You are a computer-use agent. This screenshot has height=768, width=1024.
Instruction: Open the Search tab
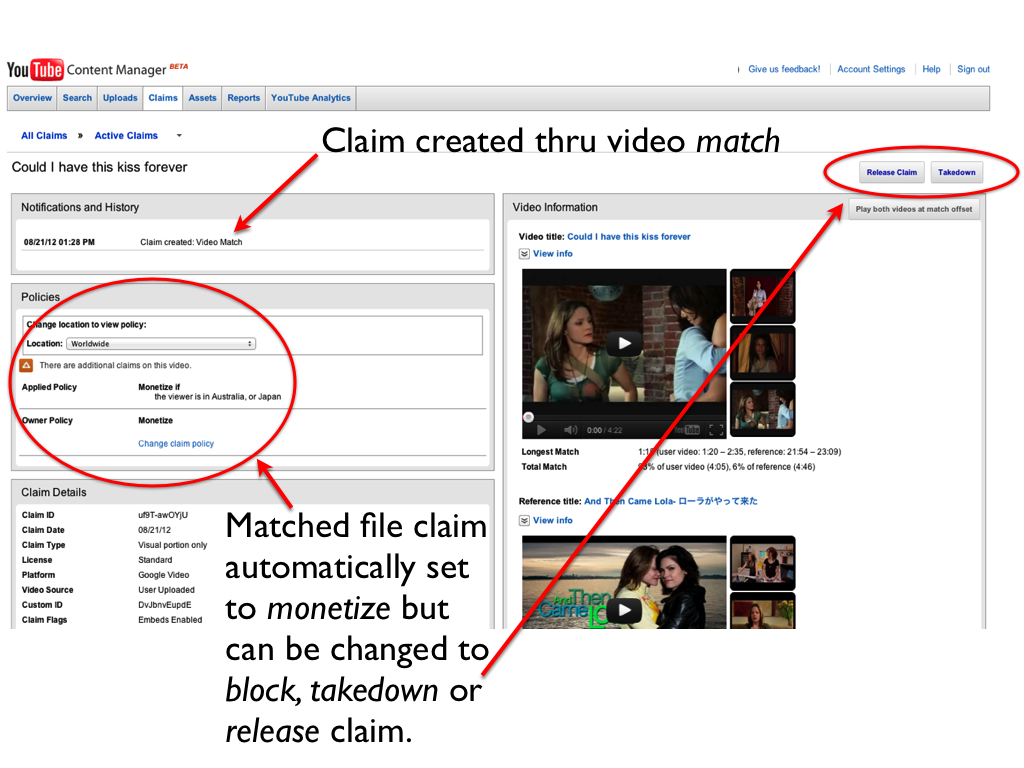point(77,98)
